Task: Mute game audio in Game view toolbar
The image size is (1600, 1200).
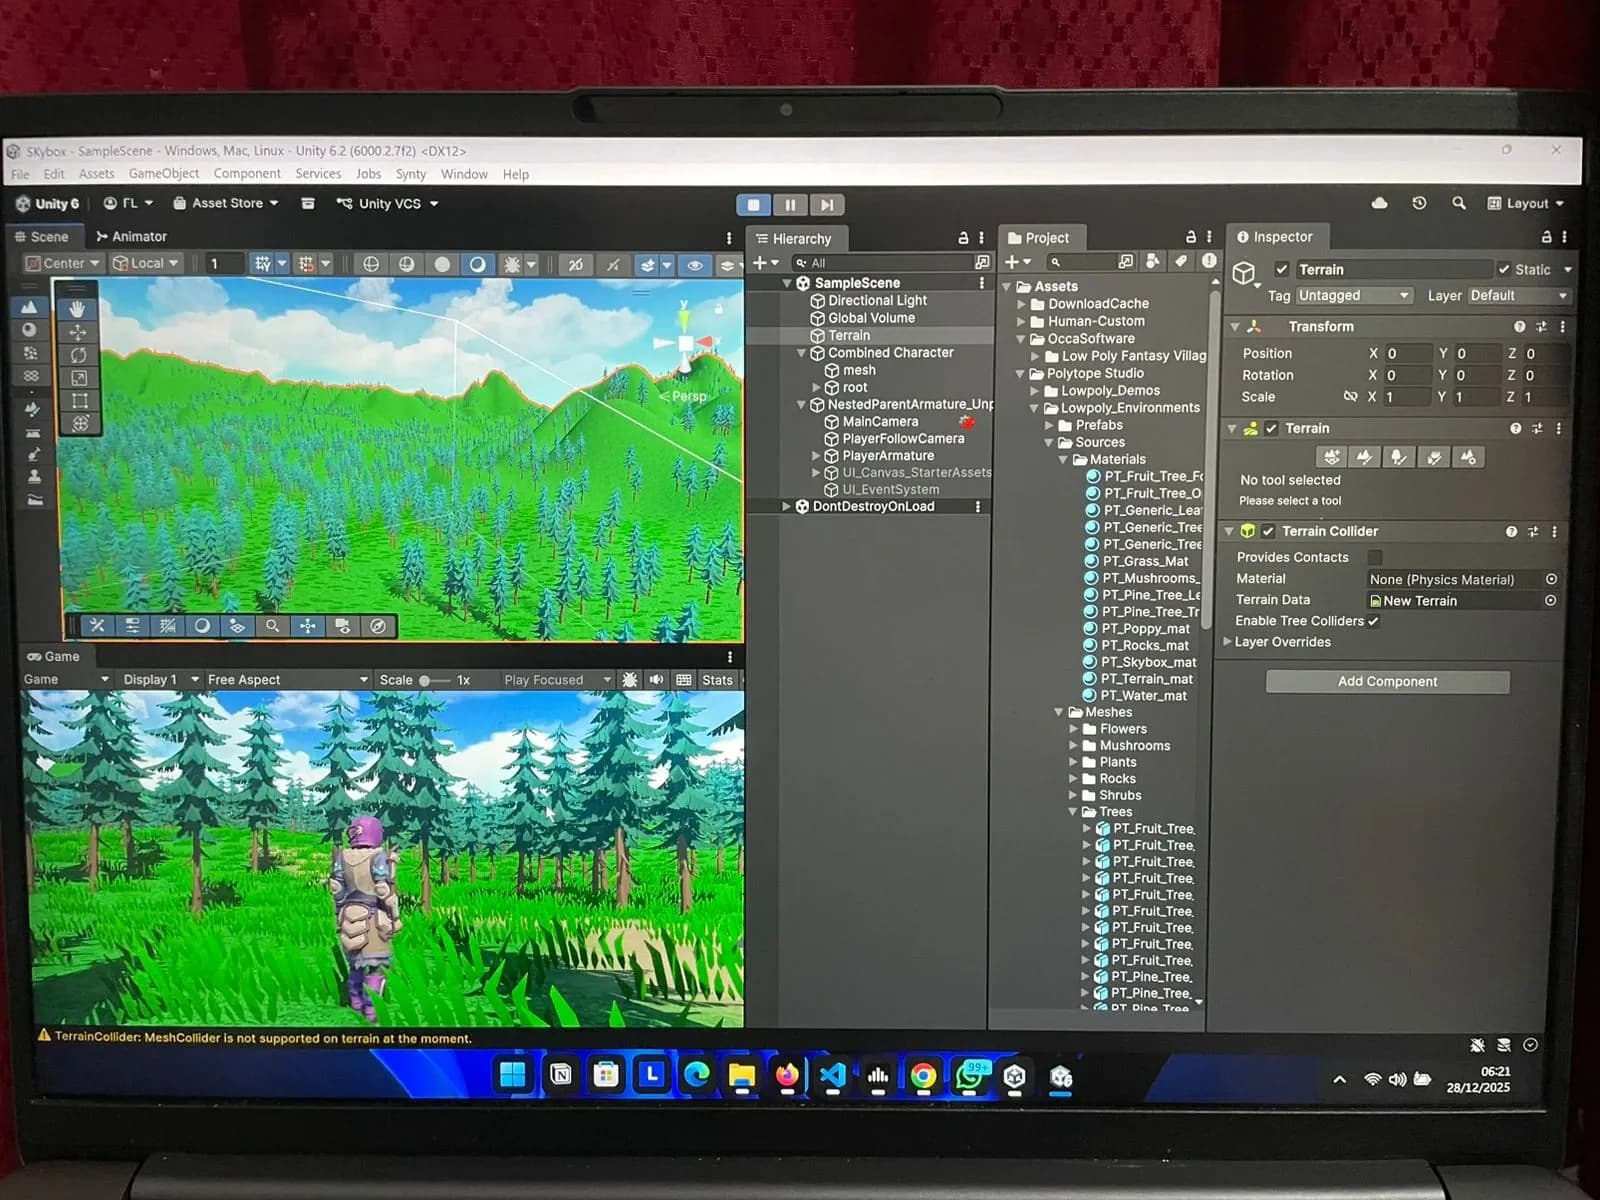Action: click(656, 679)
